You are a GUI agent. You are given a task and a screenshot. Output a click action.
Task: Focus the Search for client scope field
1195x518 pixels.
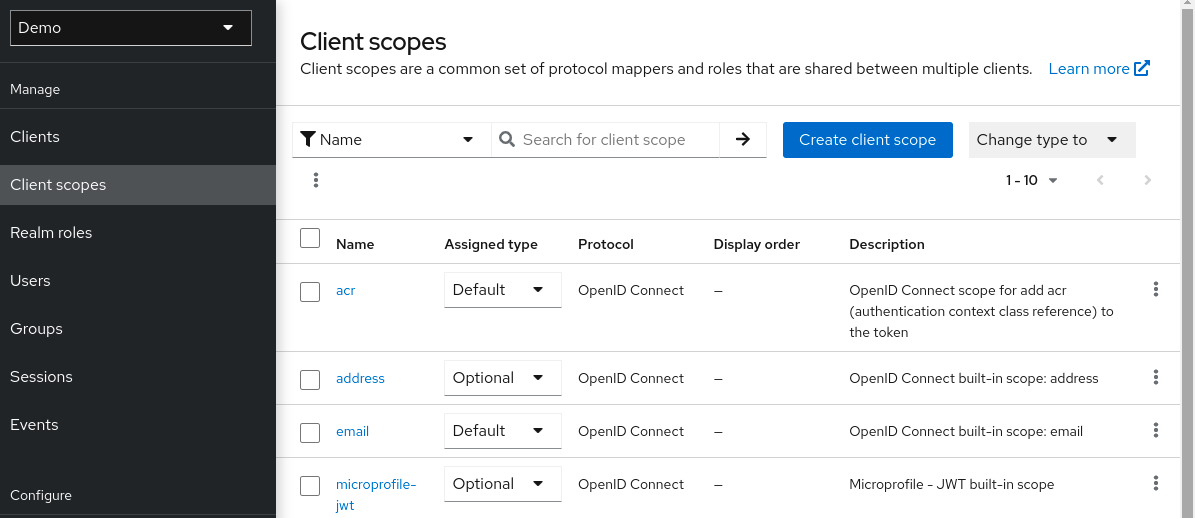(x=616, y=140)
